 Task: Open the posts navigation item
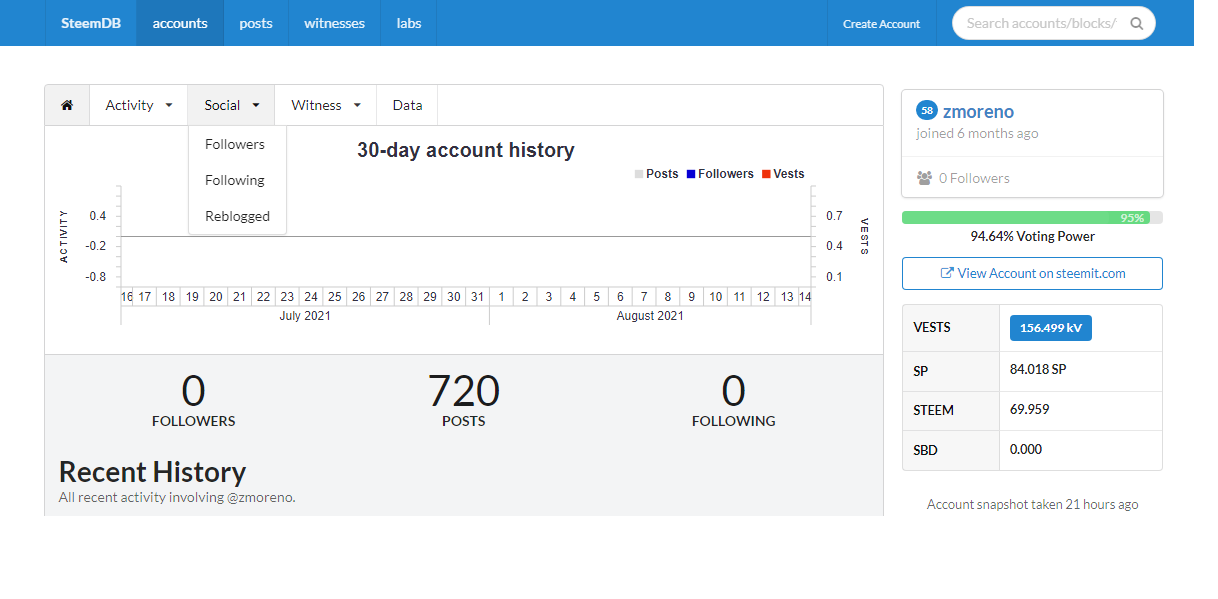pos(256,23)
